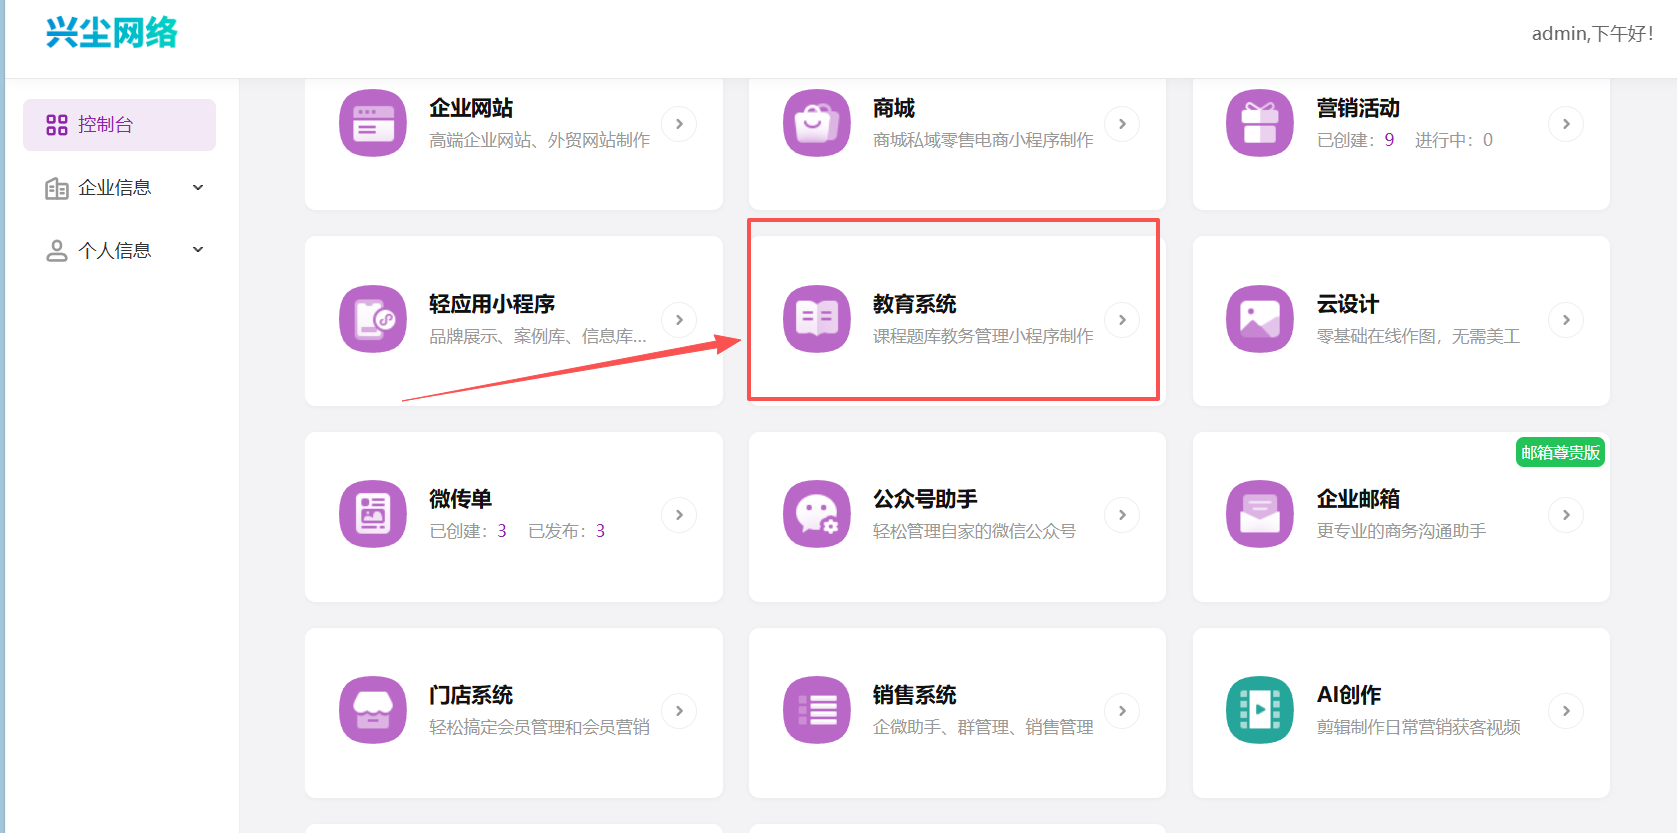The height and width of the screenshot is (833, 1677).
Task: Click the arrow button on AI创作 card
Action: pyautogui.click(x=1566, y=711)
